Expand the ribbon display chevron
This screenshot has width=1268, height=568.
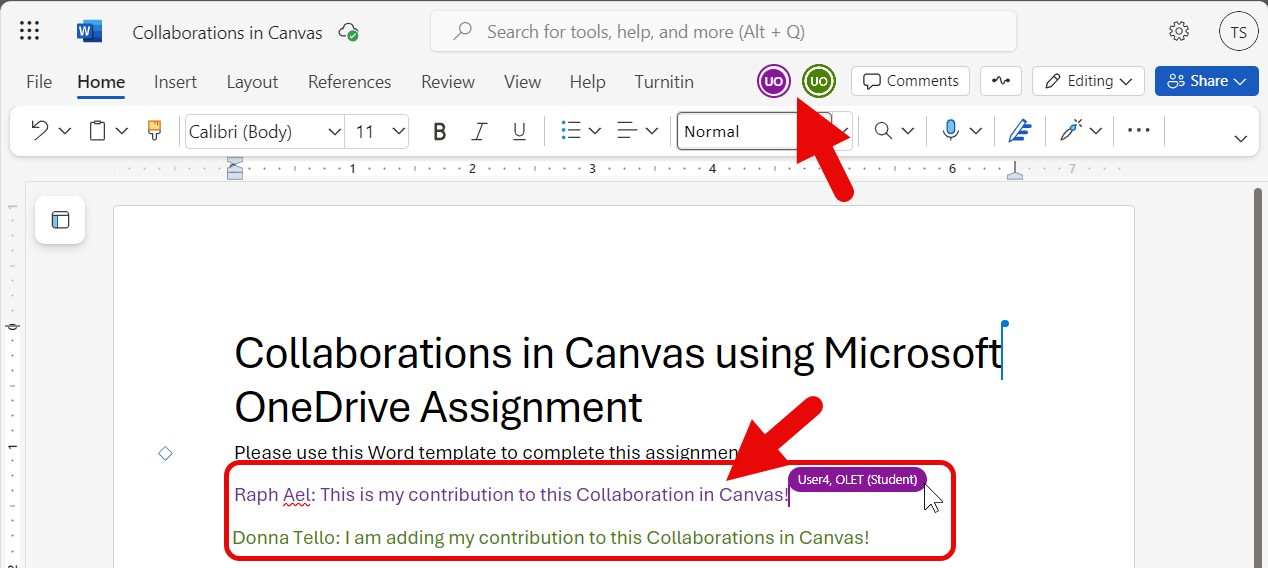pos(1241,139)
